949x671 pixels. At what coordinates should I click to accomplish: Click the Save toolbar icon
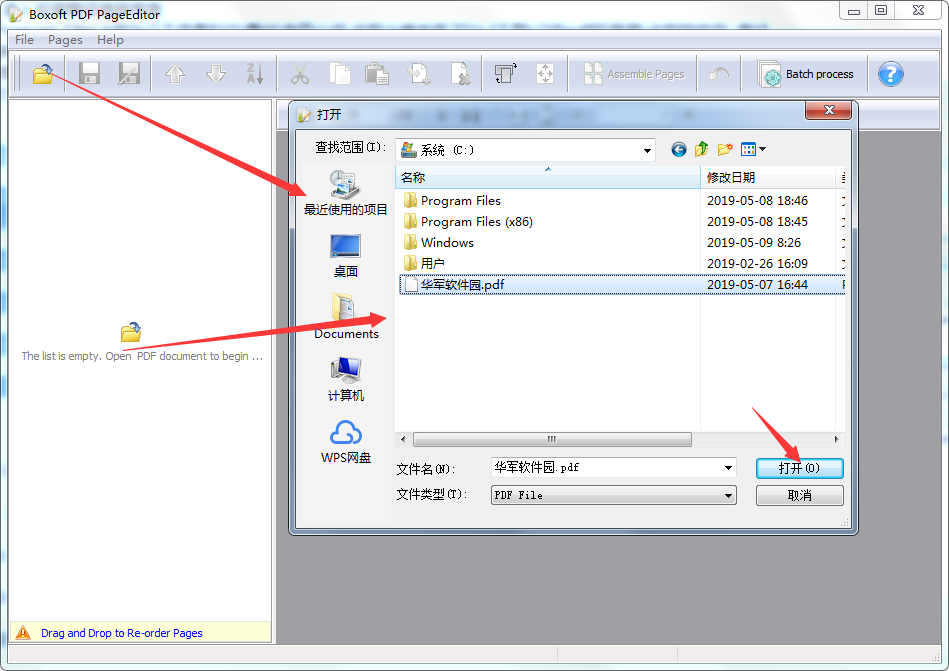88,73
